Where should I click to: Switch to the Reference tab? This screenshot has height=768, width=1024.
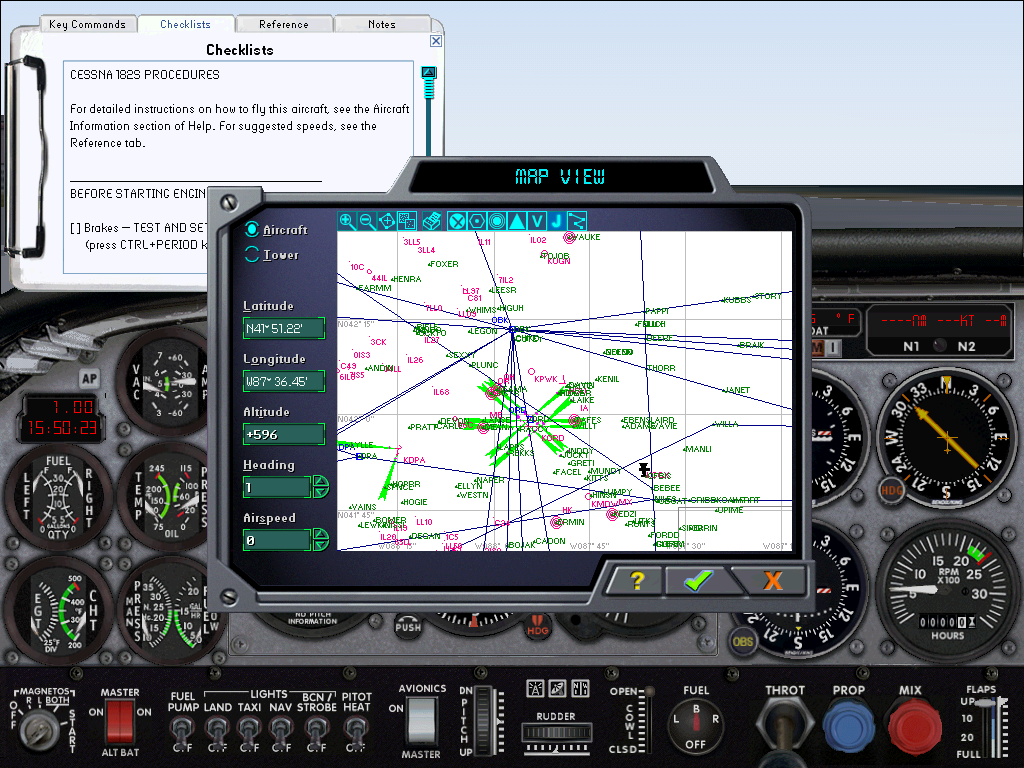tap(283, 23)
